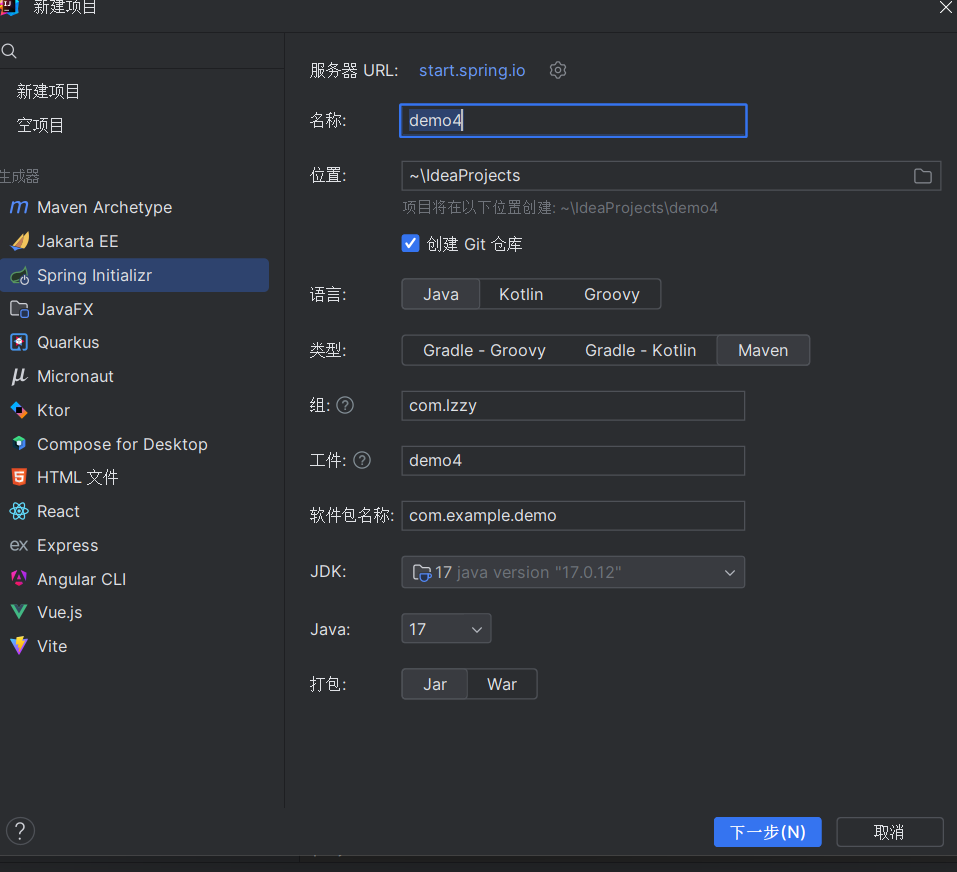Choose Maven project type

coord(763,350)
